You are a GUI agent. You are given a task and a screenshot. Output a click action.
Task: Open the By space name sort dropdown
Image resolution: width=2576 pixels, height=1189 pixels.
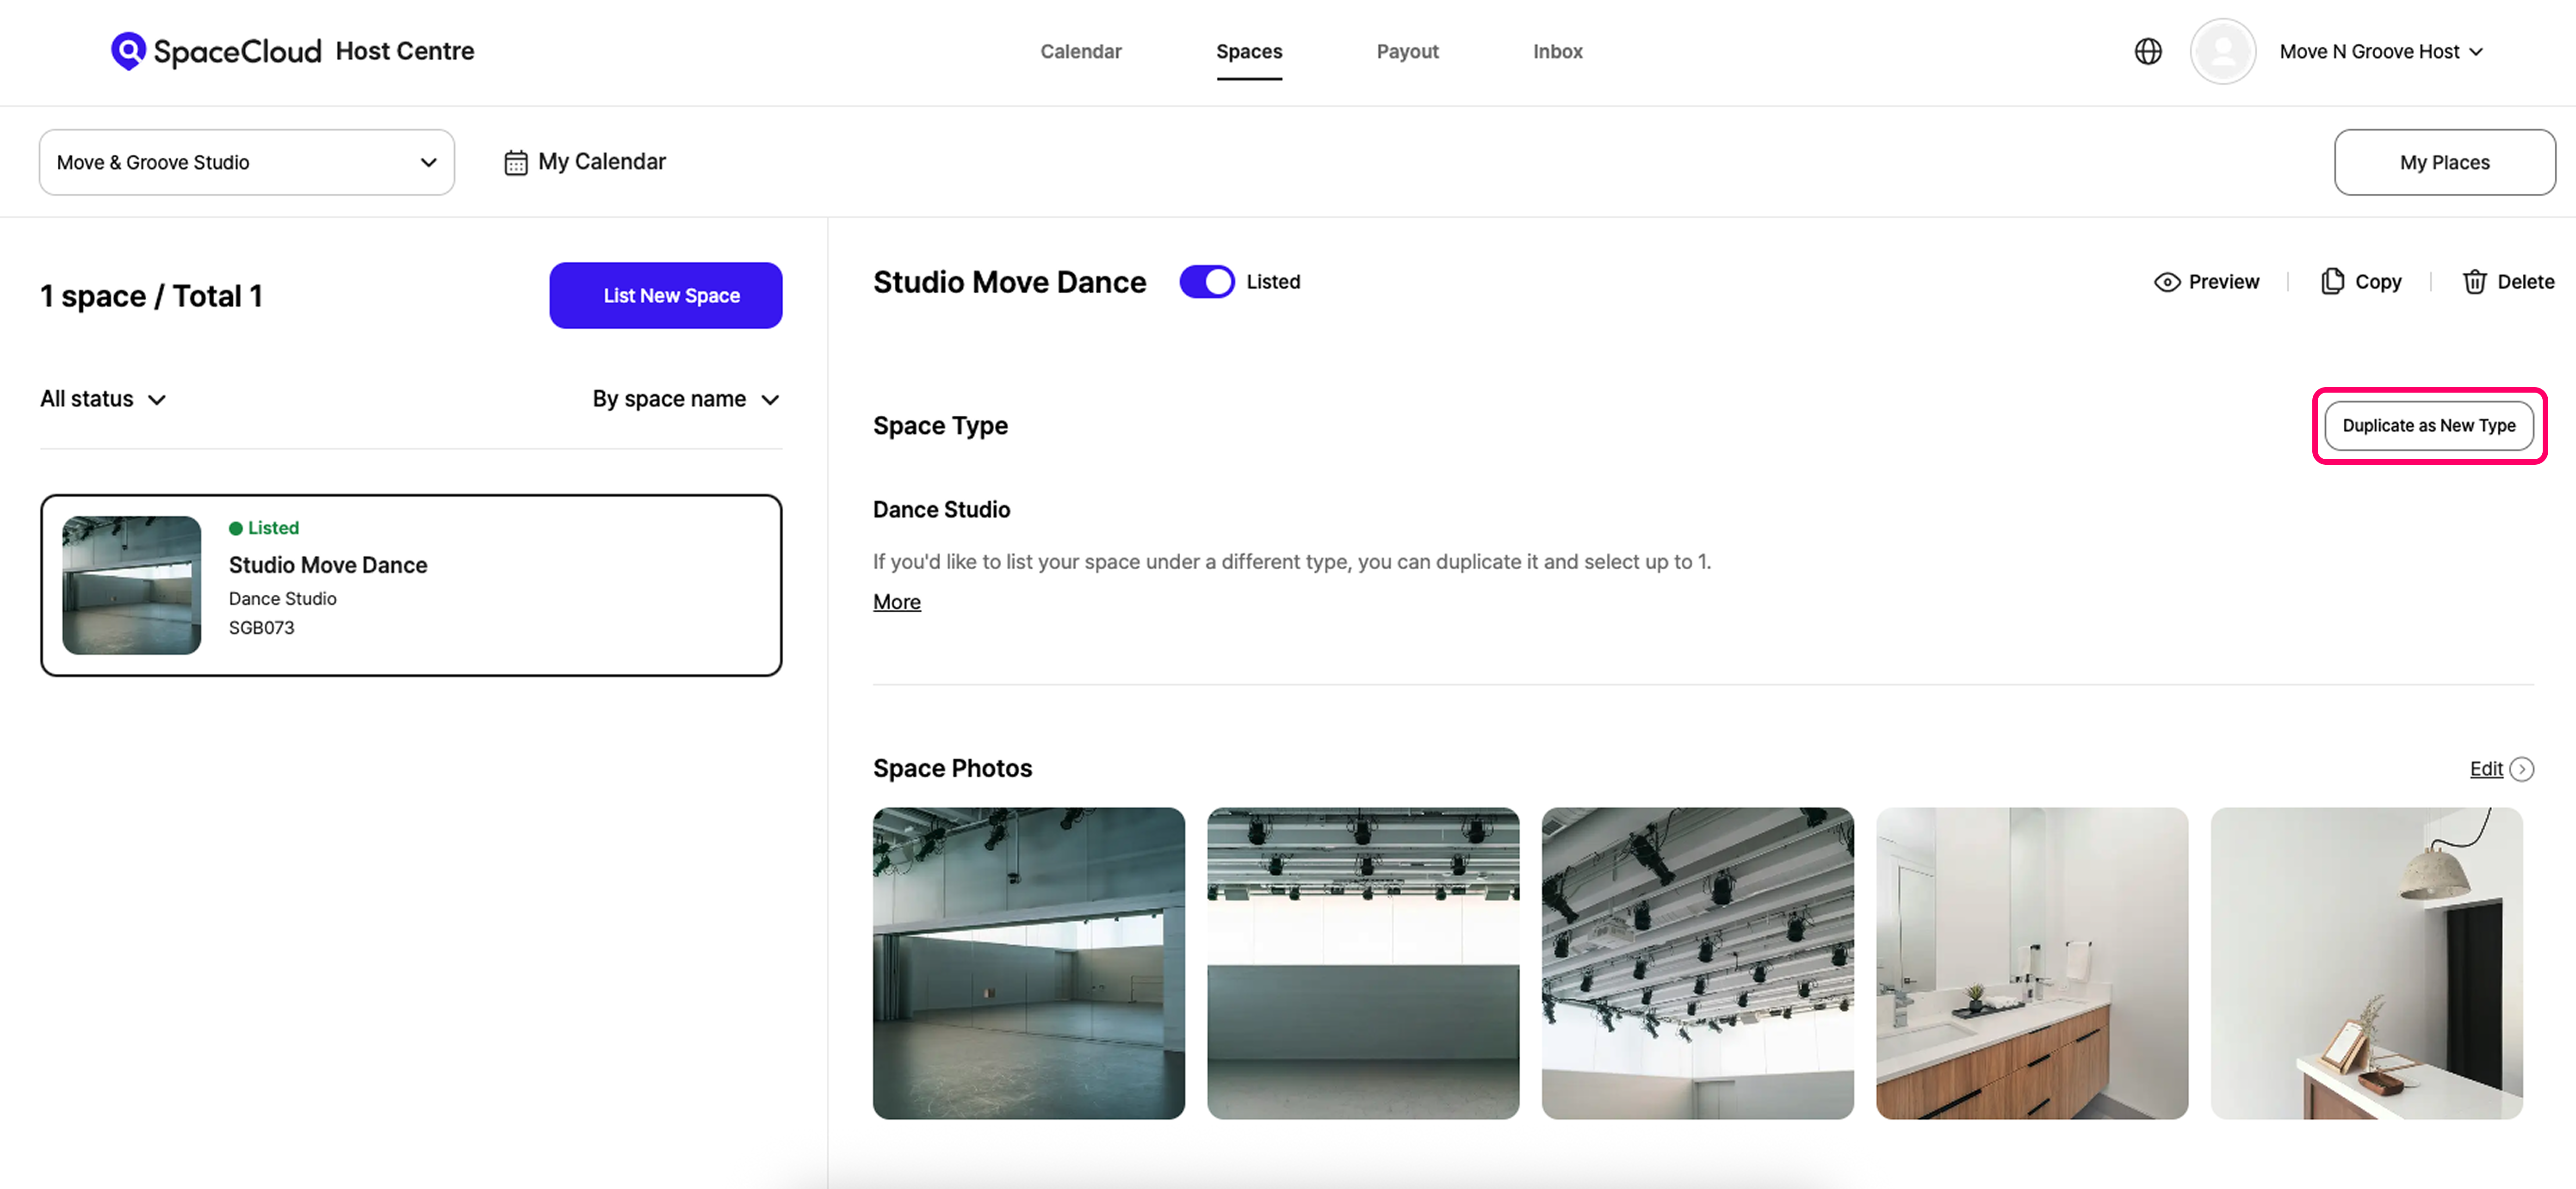[x=685, y=399]
